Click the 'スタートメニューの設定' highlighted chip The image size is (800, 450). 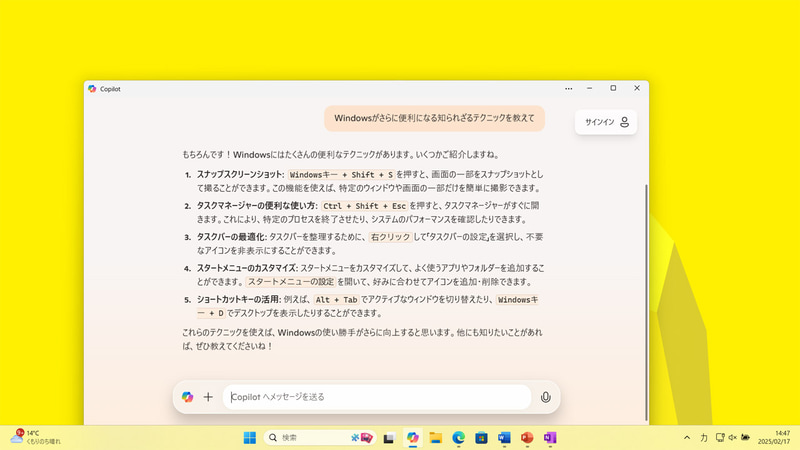[x=291, y=282]
